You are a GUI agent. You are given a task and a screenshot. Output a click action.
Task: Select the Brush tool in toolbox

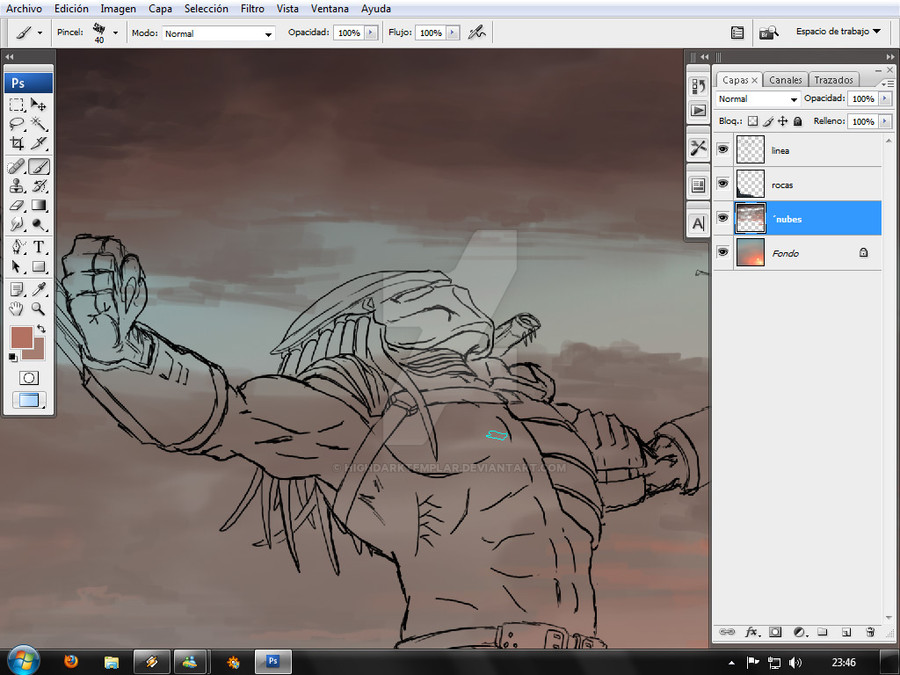click(38, 167)
